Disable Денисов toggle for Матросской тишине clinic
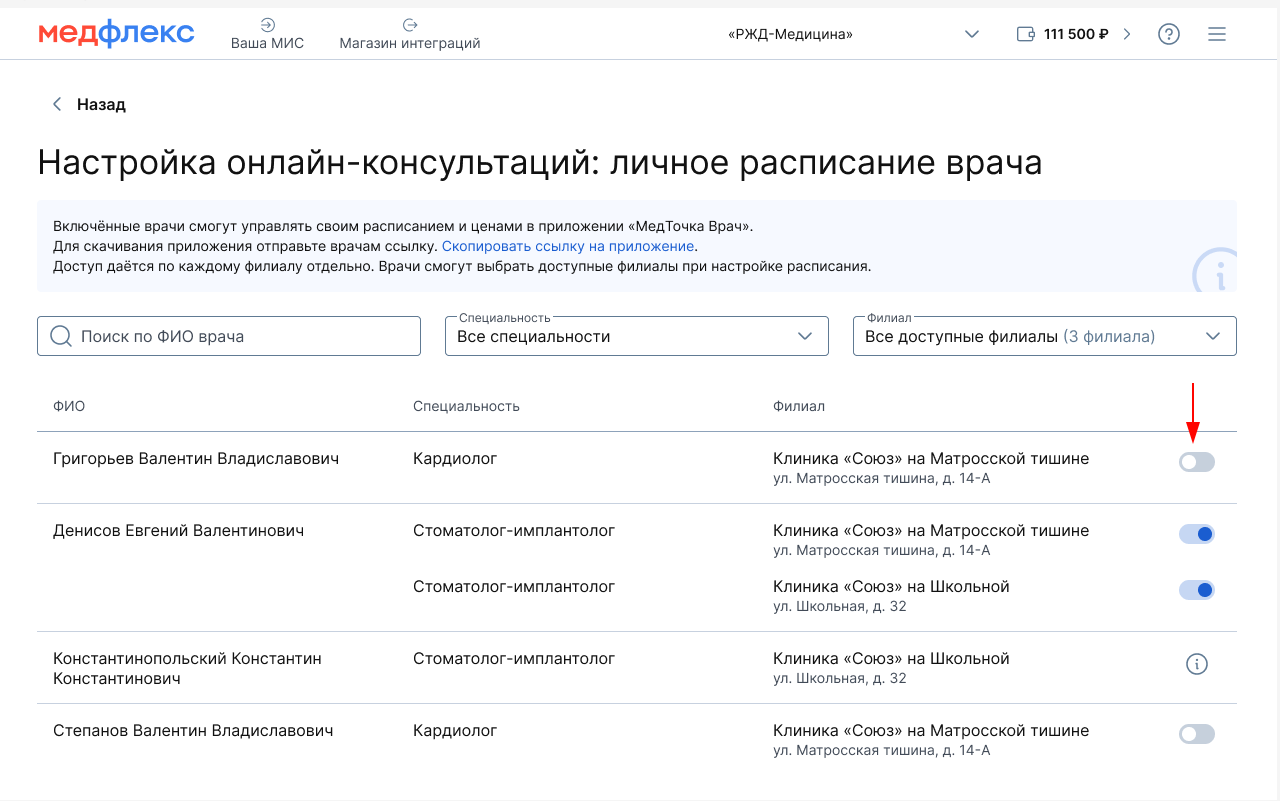Viewport: 1280px width, 801px height. [x=1197, y=534]
